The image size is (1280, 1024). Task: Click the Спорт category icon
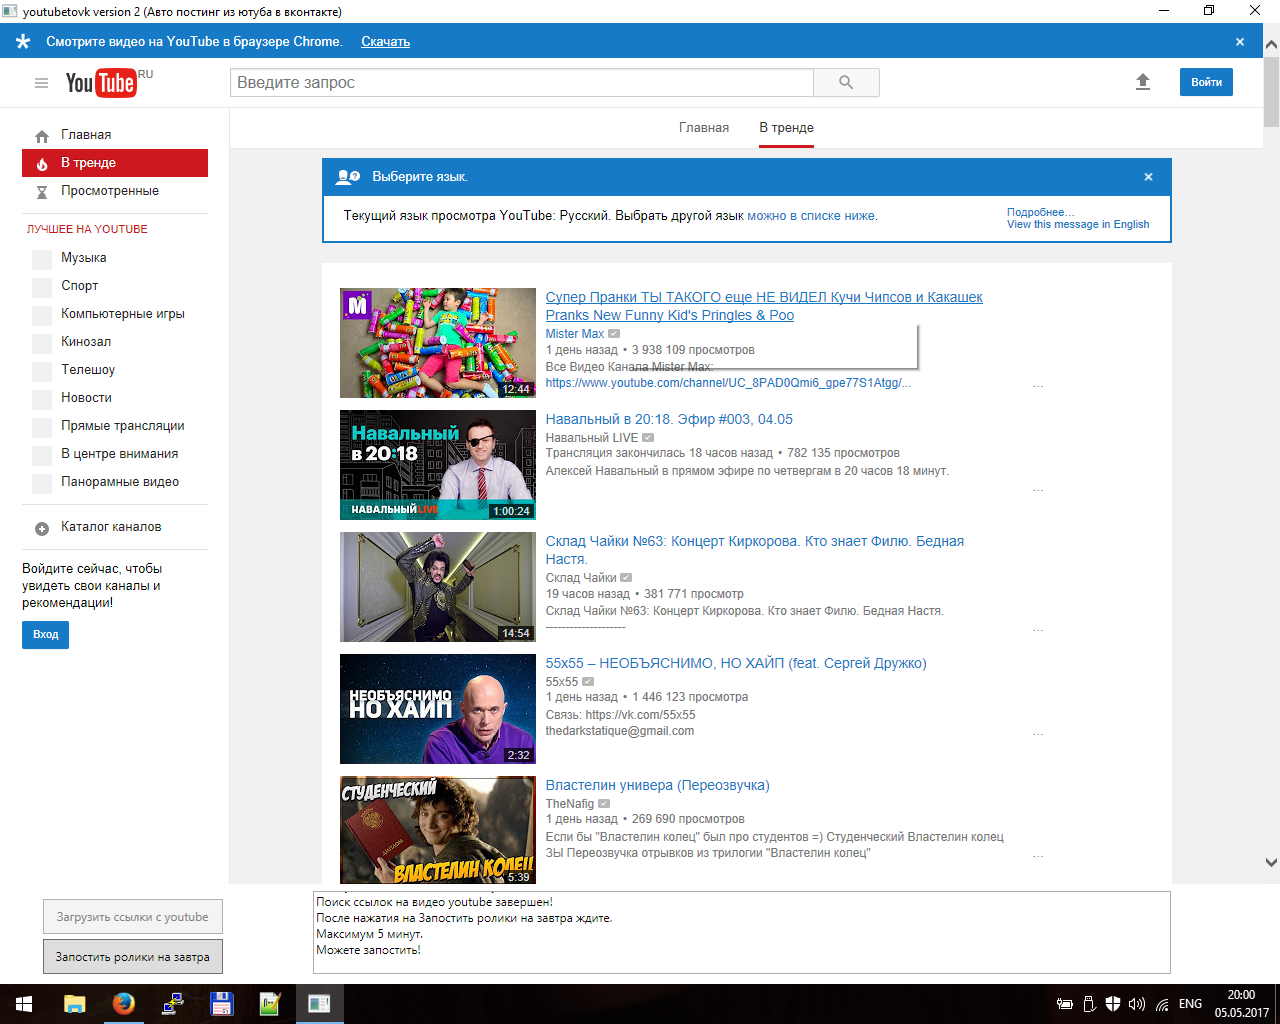42,287
